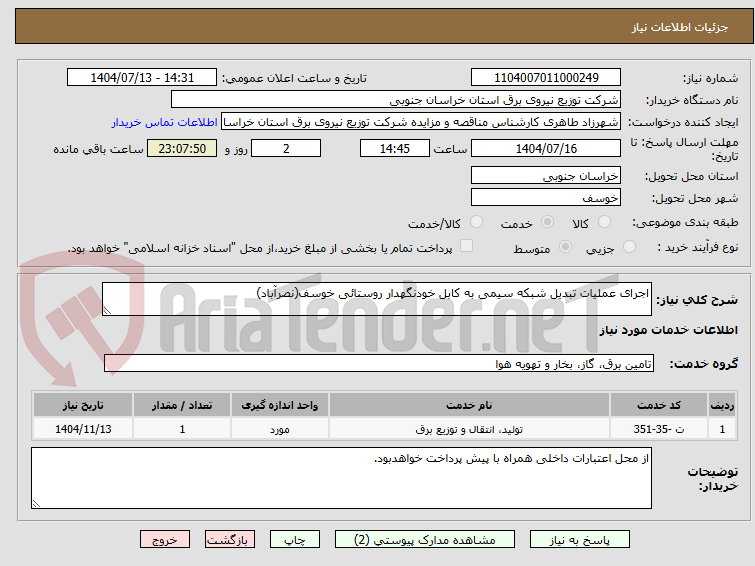The image size is (755, 566).
Task: Click the اطلاعات خدمات مورد نیاز heading
Action: [668, 330]
